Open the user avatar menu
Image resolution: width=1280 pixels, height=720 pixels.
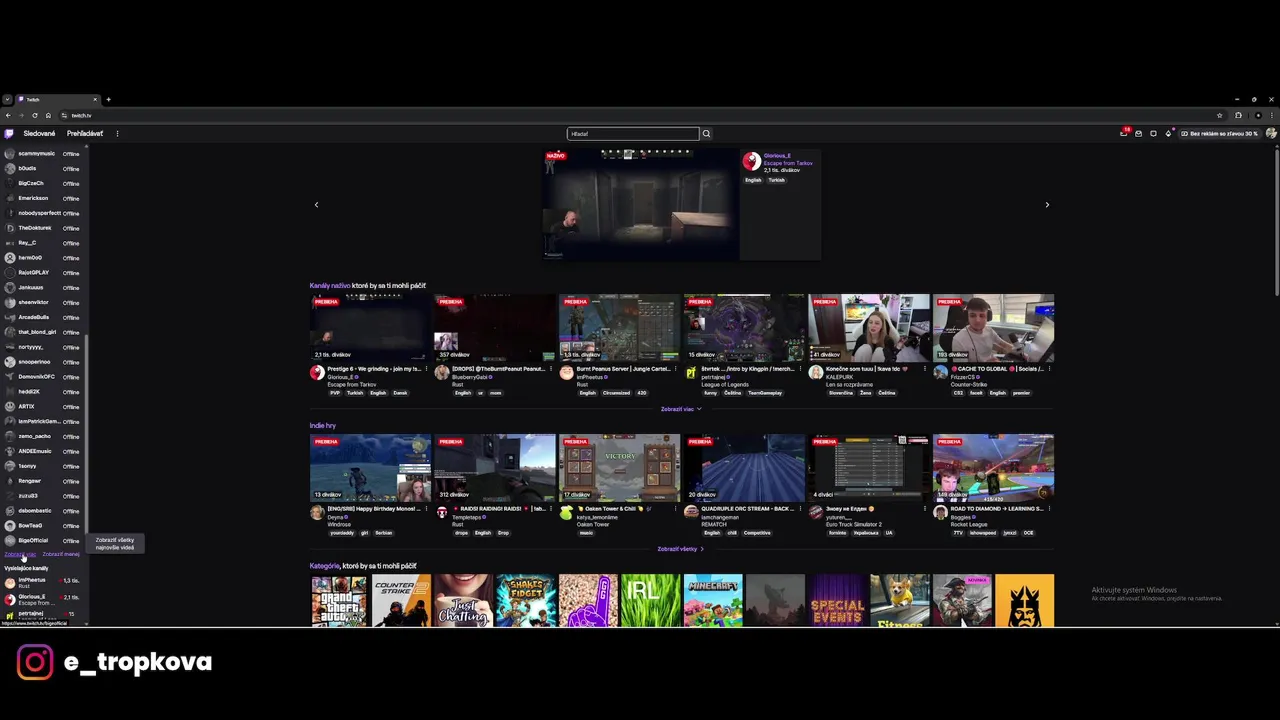point(1271,133)
